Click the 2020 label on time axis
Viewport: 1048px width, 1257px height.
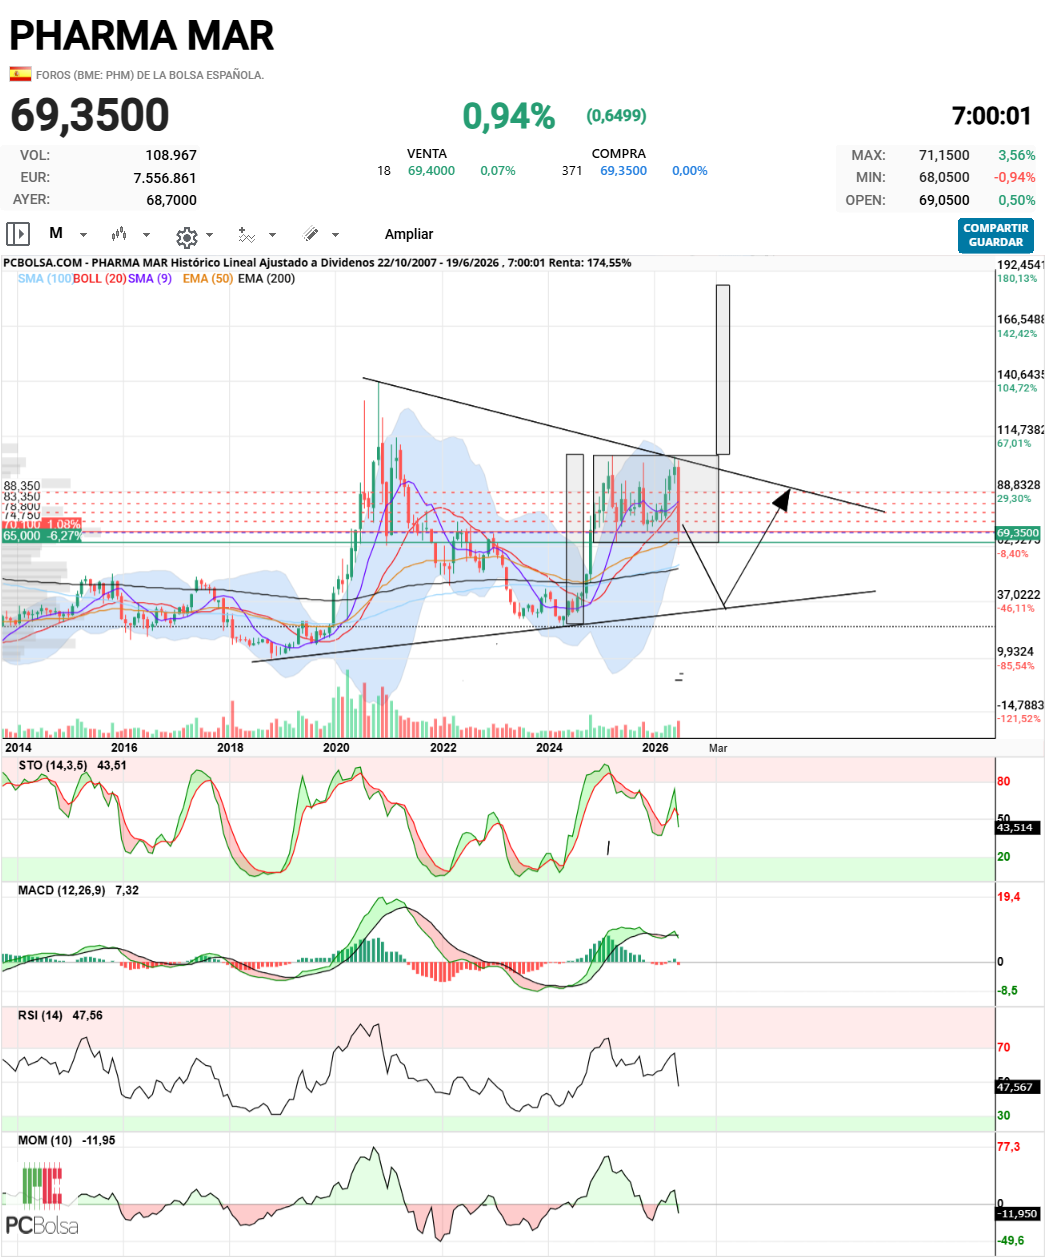point(336,748)
